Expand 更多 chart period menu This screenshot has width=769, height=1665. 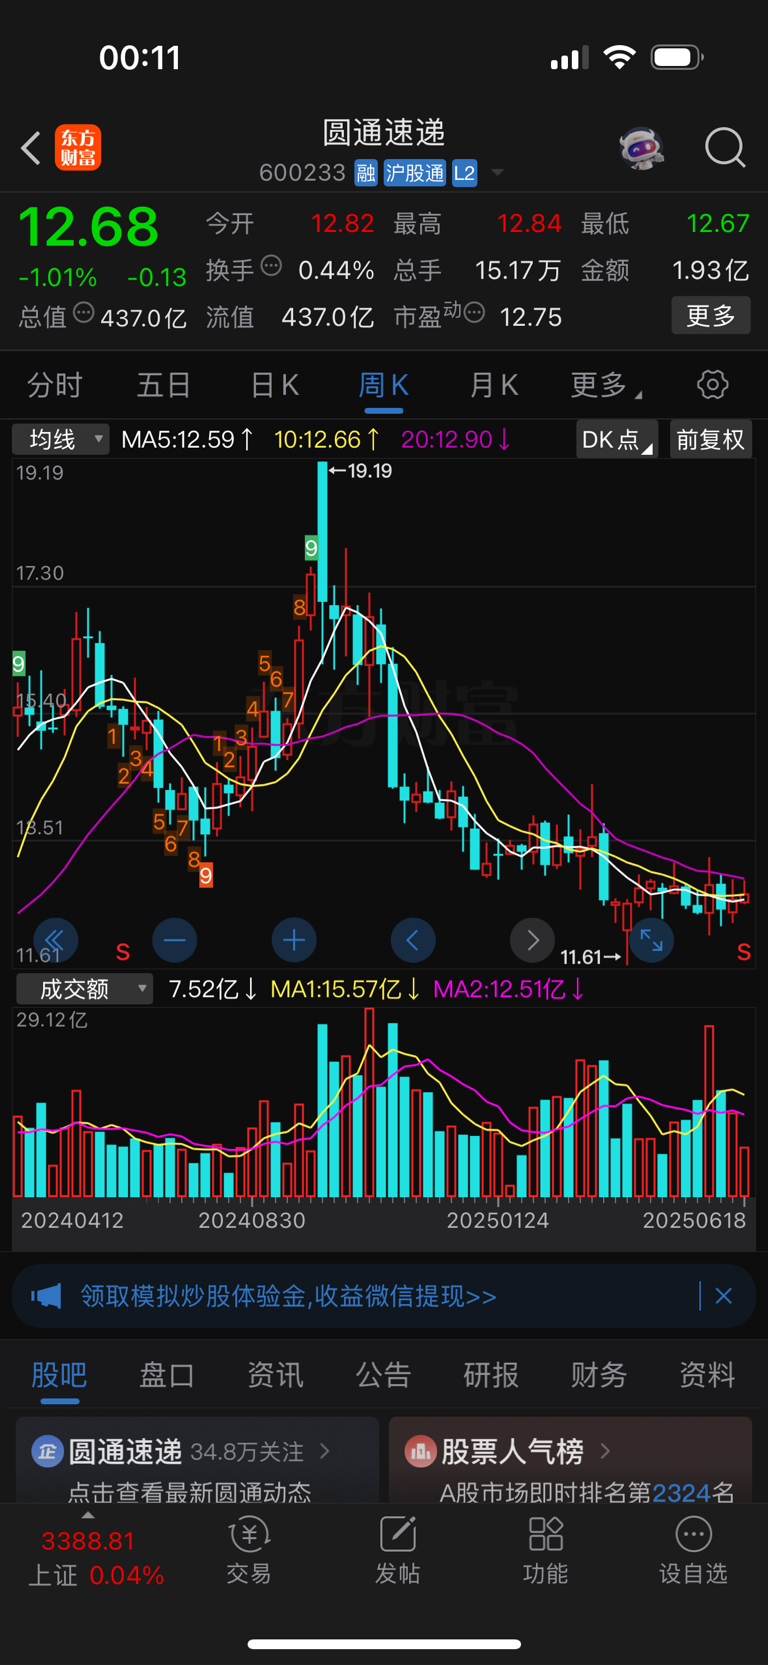(605, 385)
